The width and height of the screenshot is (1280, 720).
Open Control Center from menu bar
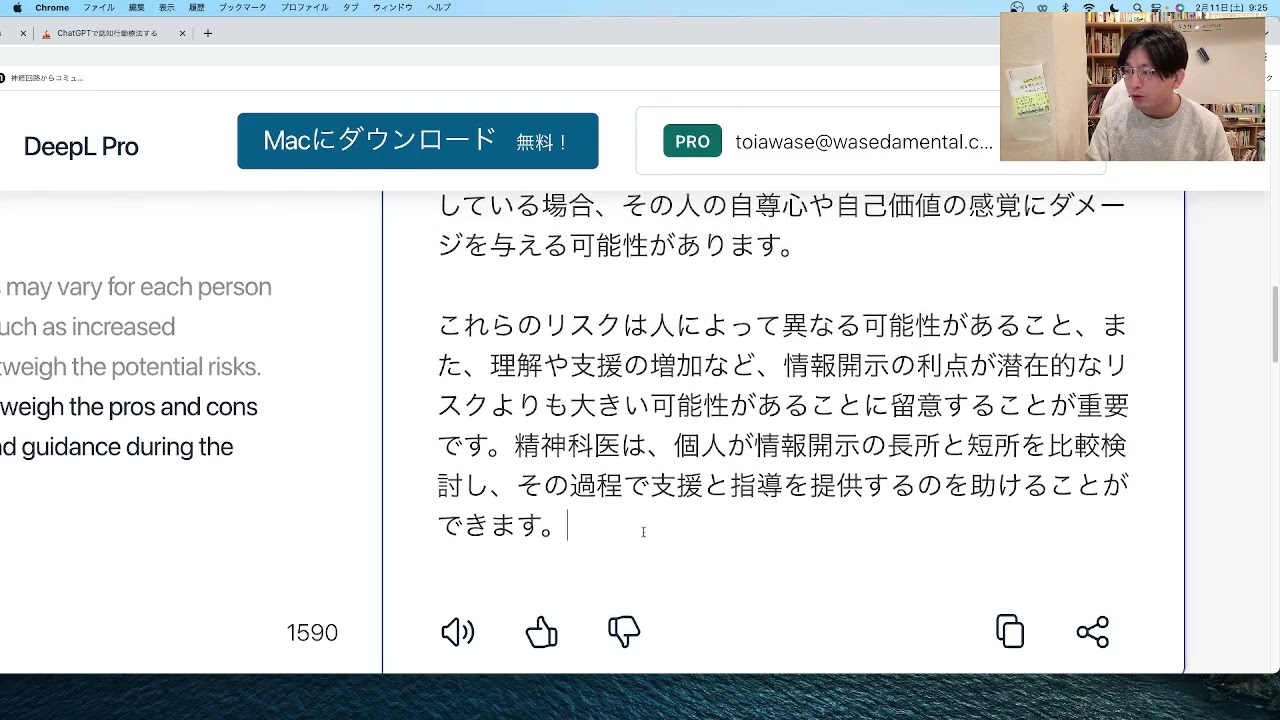tap(1157, 8)
